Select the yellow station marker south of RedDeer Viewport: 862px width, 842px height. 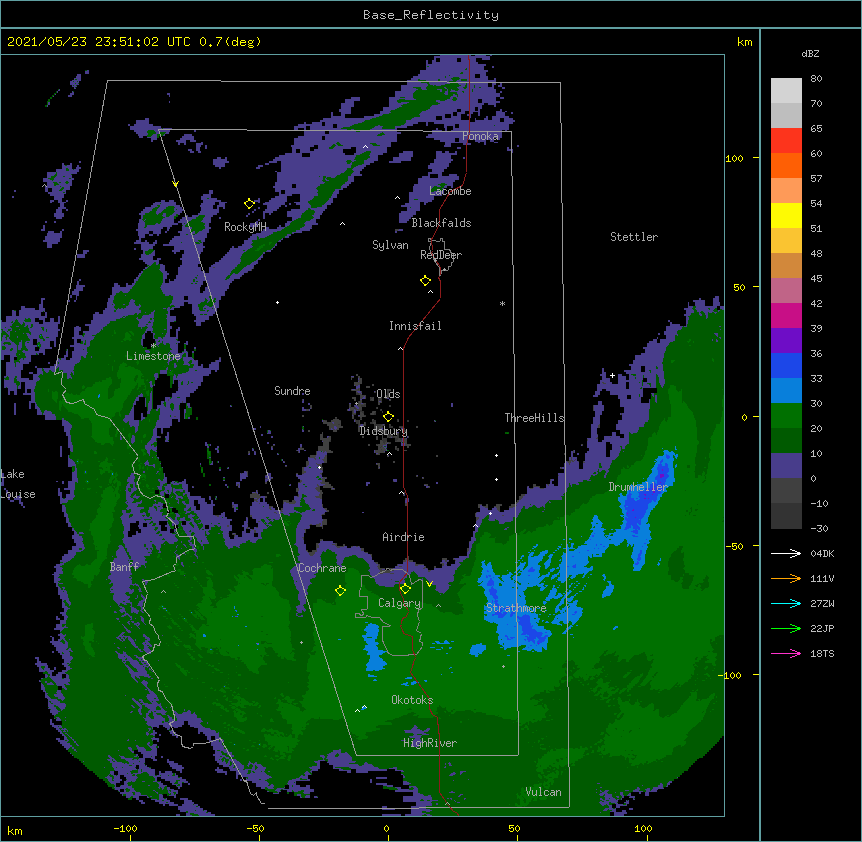[x=425, y=281]
